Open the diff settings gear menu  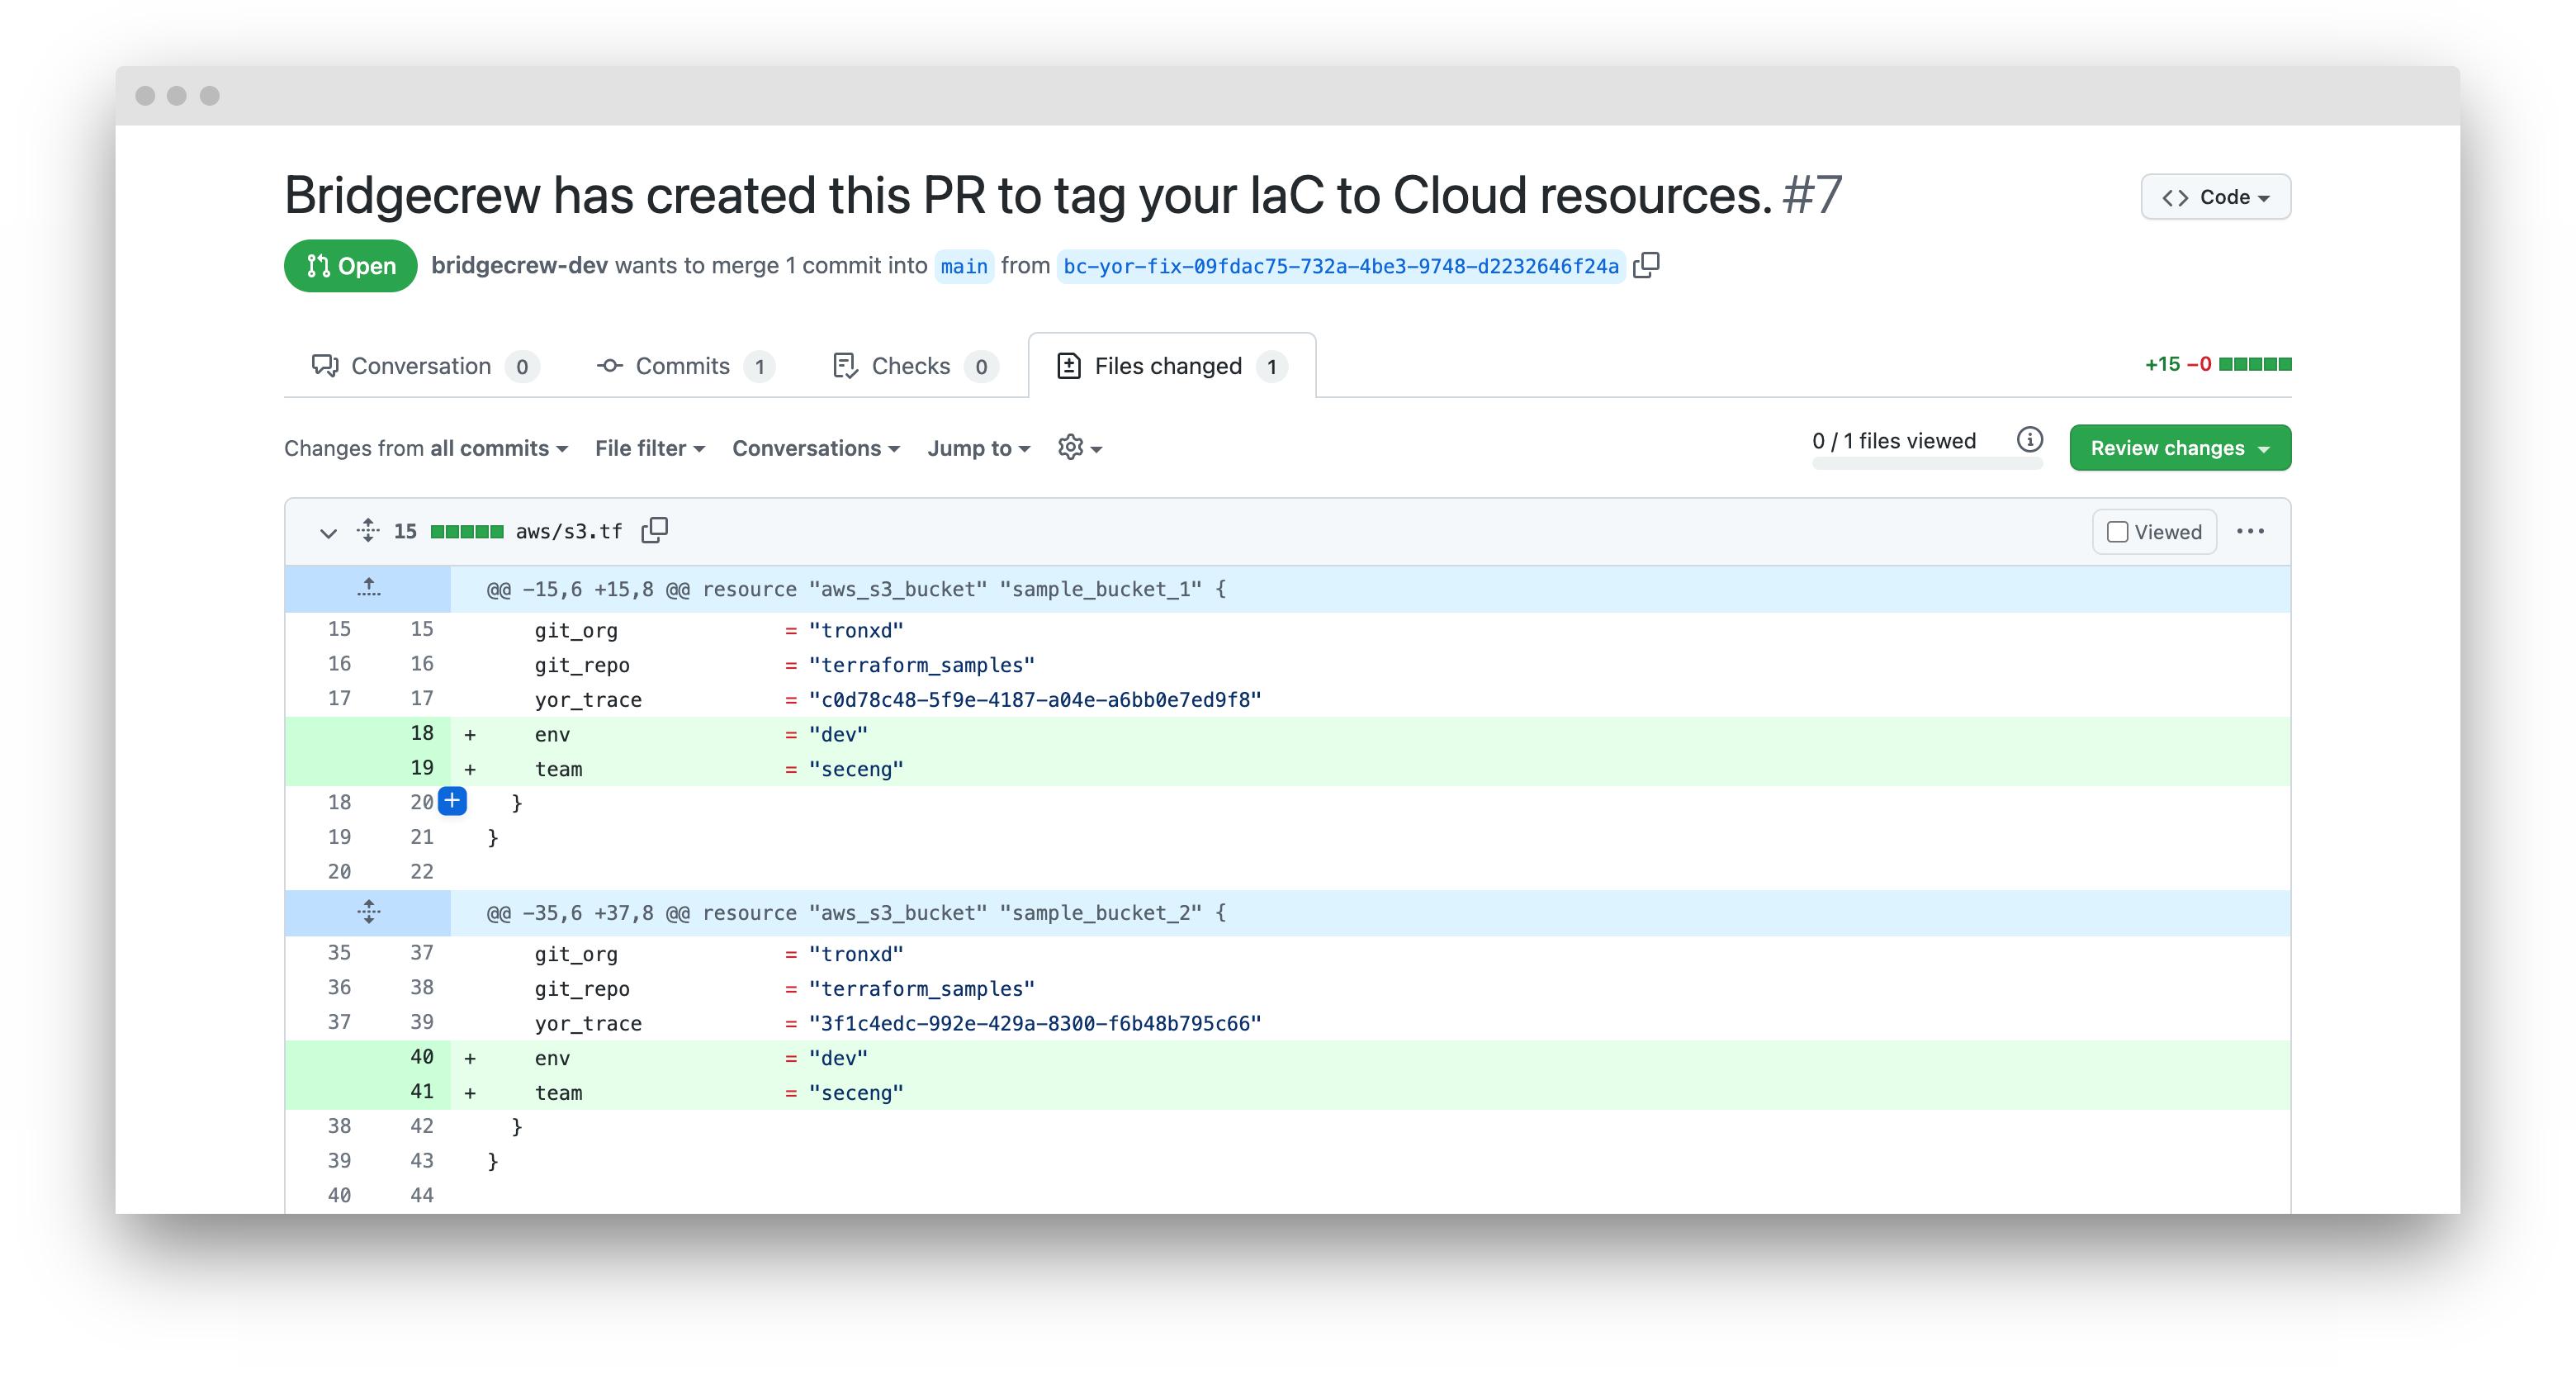click(x=1080, y=448)
